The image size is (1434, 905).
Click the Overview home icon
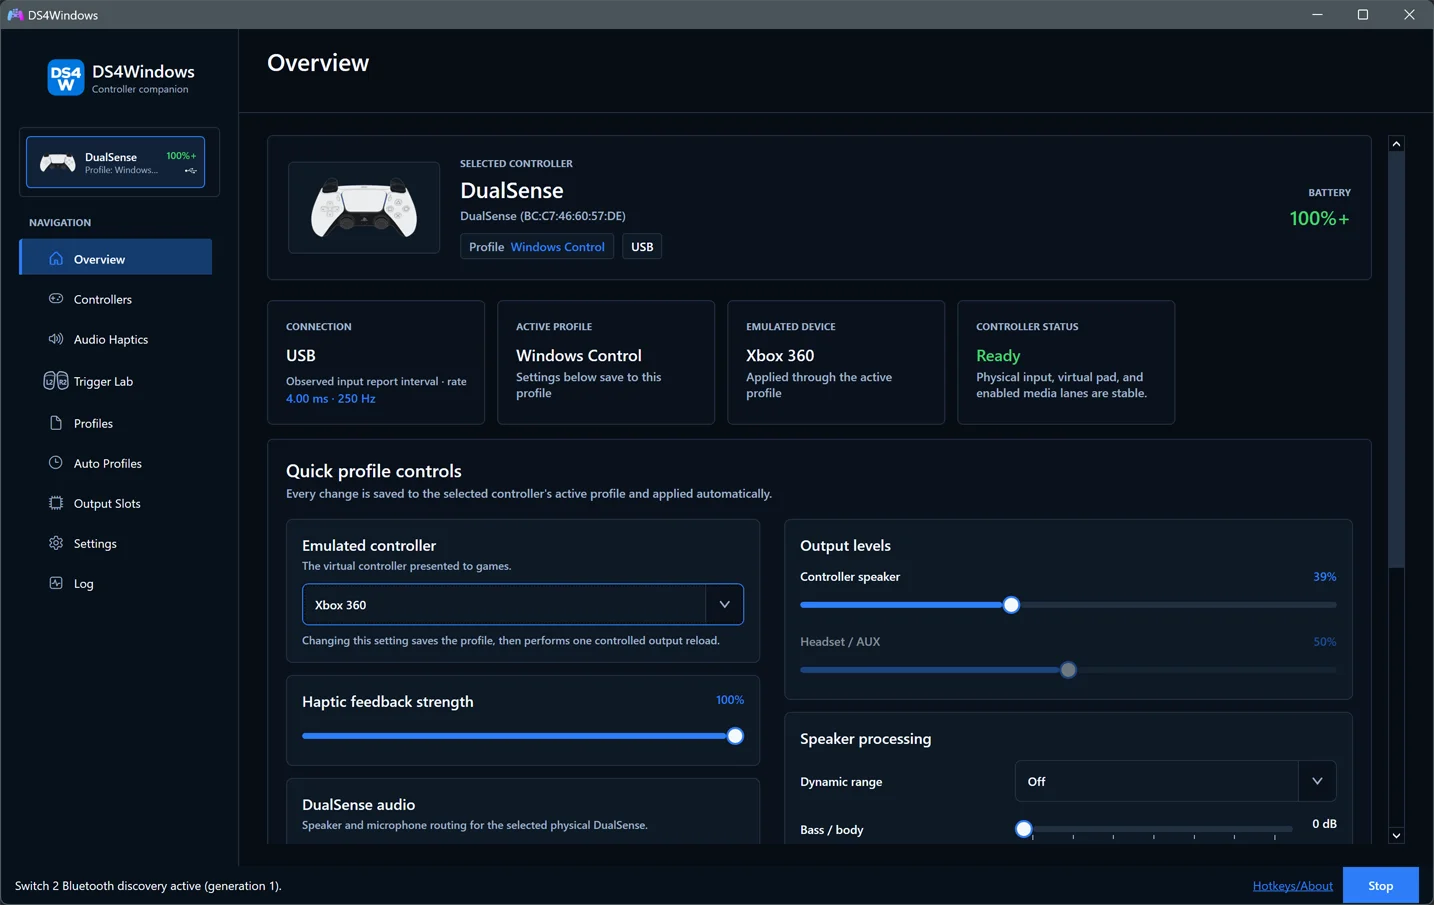(56, 259)
